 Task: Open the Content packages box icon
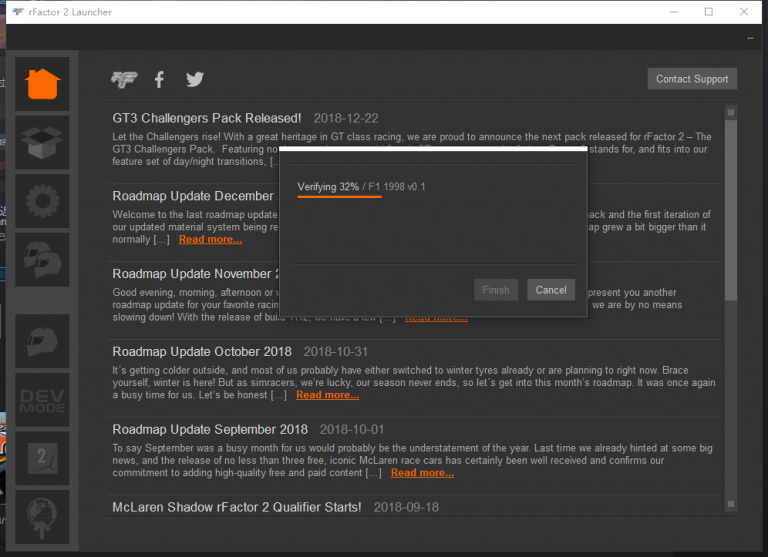point(42,143)
